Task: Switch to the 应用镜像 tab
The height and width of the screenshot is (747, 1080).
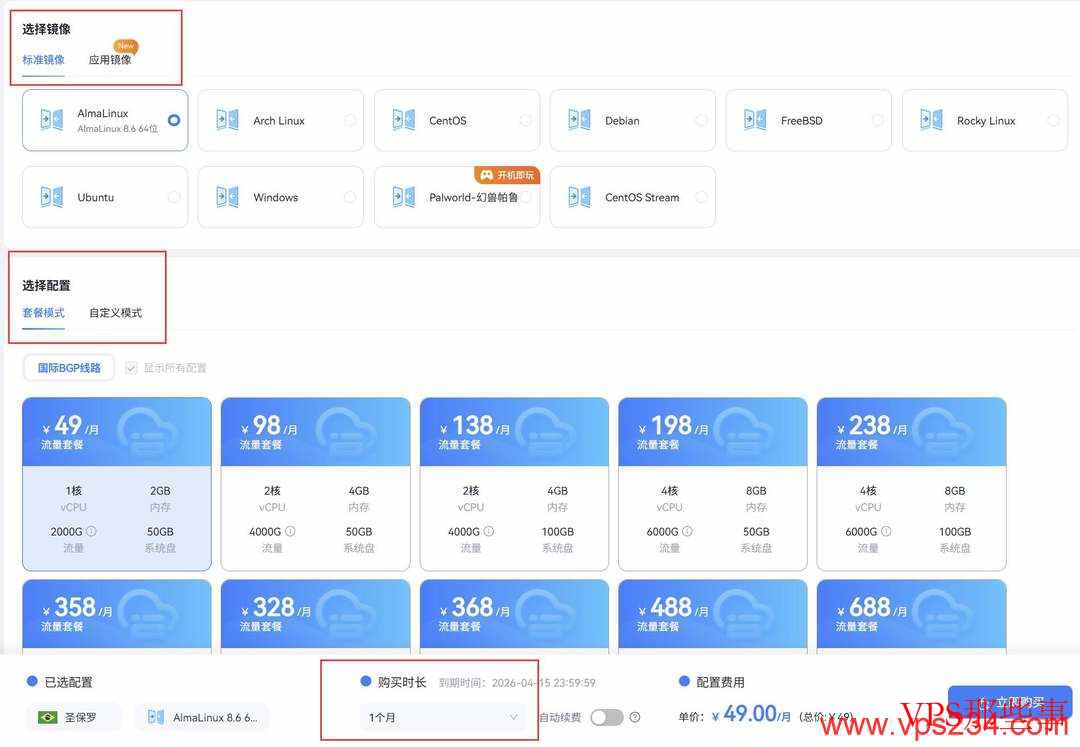Action: 110,60
